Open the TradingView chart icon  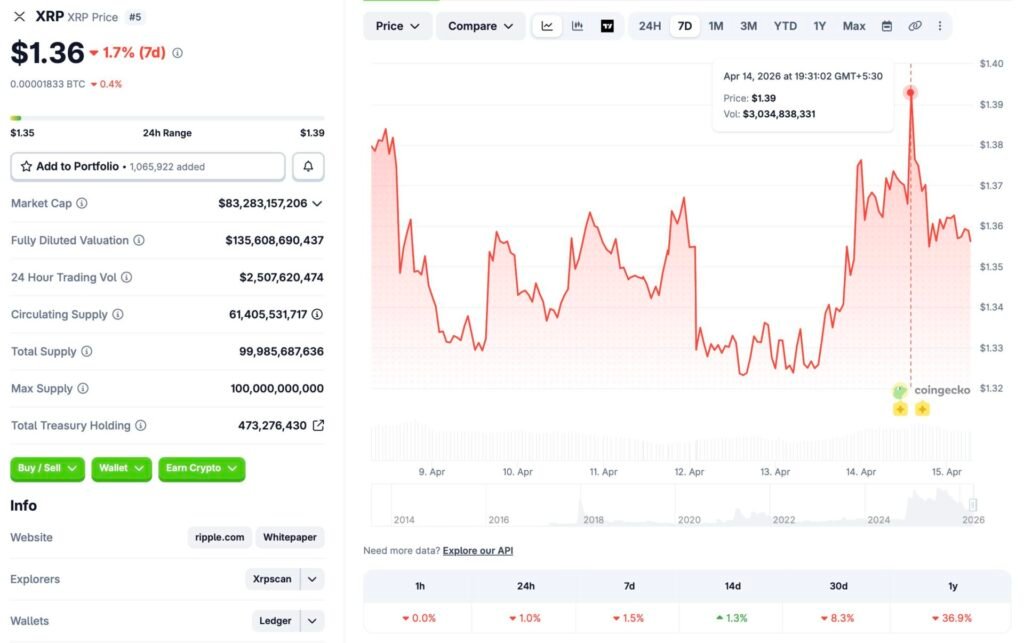click(x=607, y=26)
